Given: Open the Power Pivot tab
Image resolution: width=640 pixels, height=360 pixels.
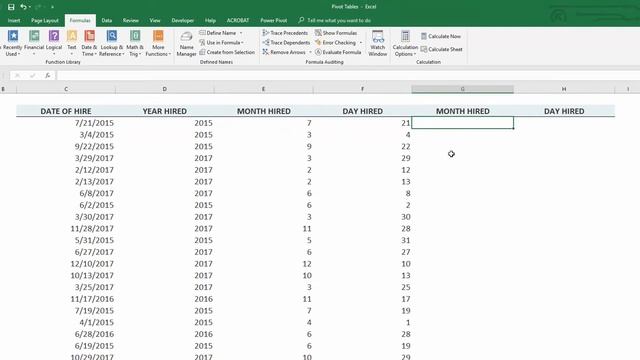Looking at the screenshot, I should pos(273,20).
